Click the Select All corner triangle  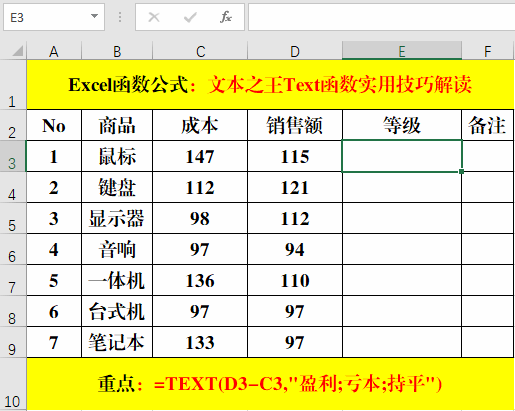[17, 51]
